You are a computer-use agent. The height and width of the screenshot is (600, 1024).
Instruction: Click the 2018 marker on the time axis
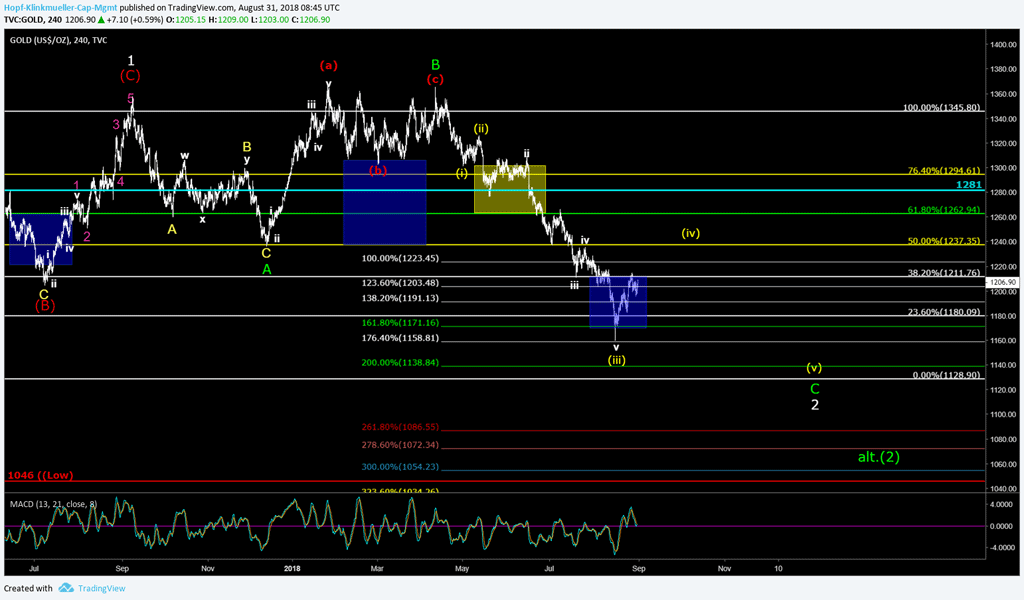tap(292, 566)
